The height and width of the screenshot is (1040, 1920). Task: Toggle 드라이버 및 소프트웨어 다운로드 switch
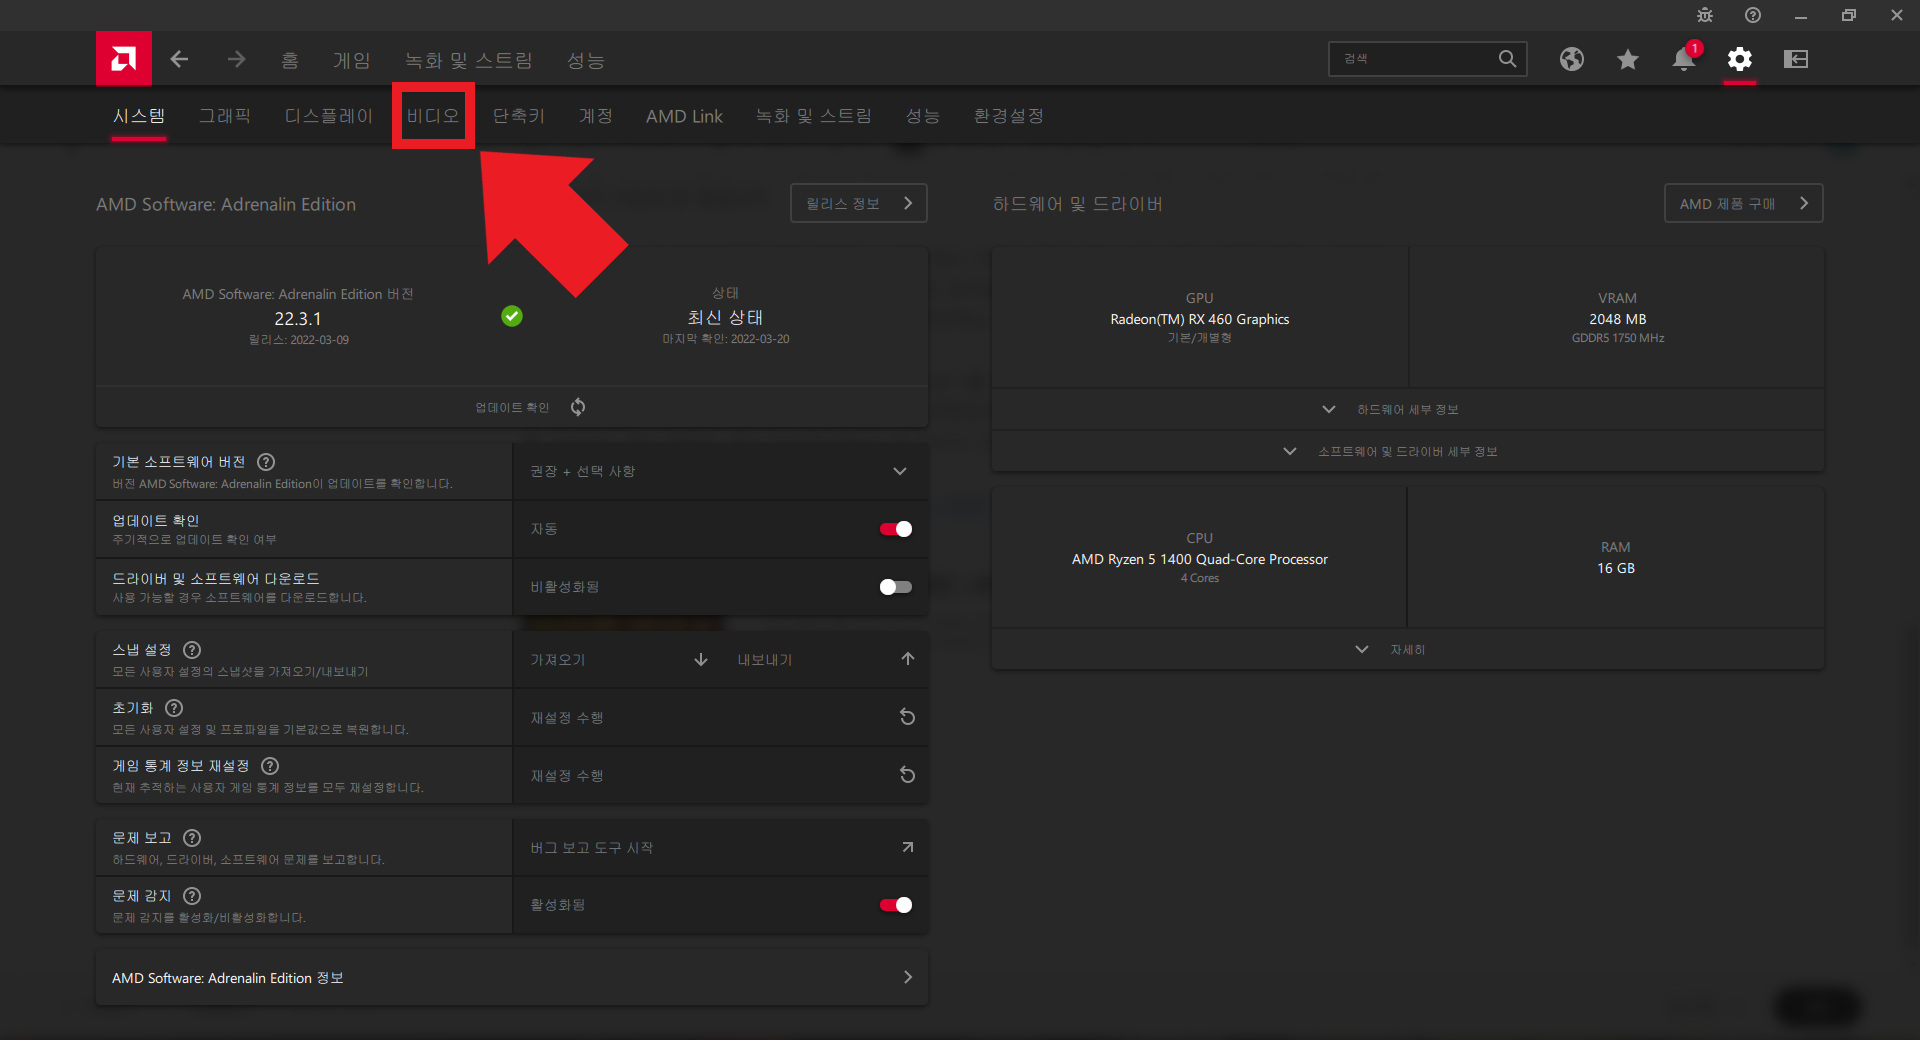tap(896, 587)
